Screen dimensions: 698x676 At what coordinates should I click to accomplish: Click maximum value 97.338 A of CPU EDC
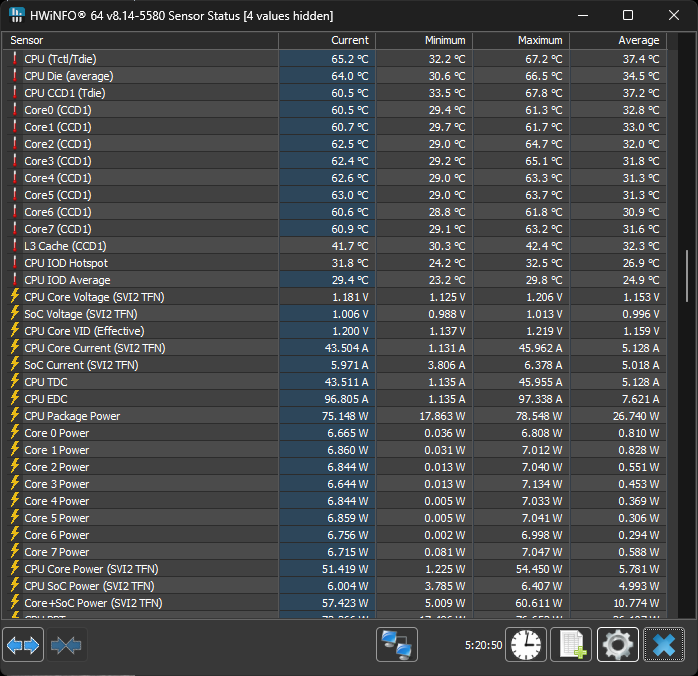(x=540, y=399)
